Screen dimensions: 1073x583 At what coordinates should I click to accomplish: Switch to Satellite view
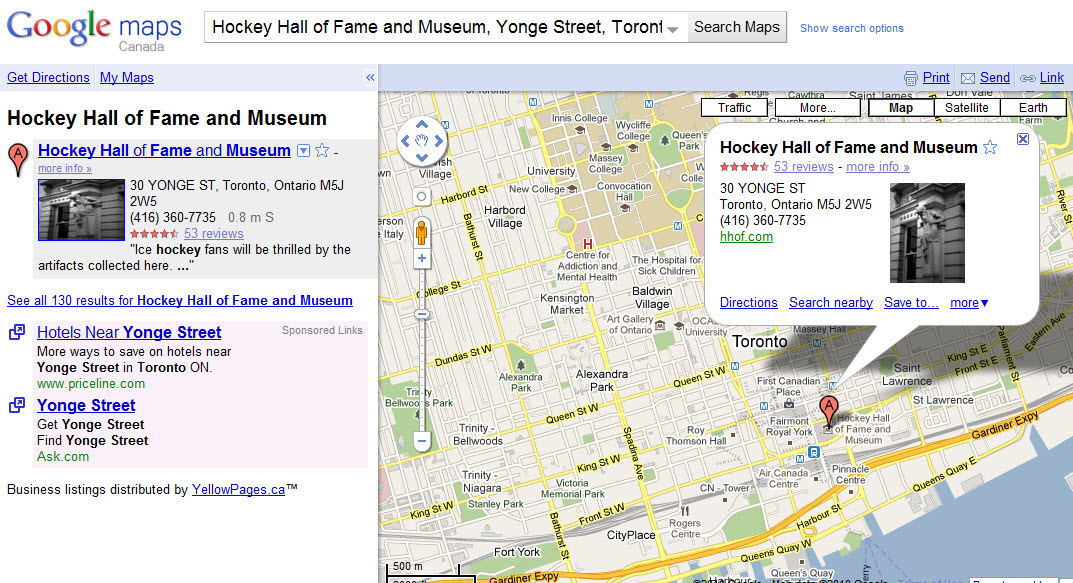[x=966, y=107]
